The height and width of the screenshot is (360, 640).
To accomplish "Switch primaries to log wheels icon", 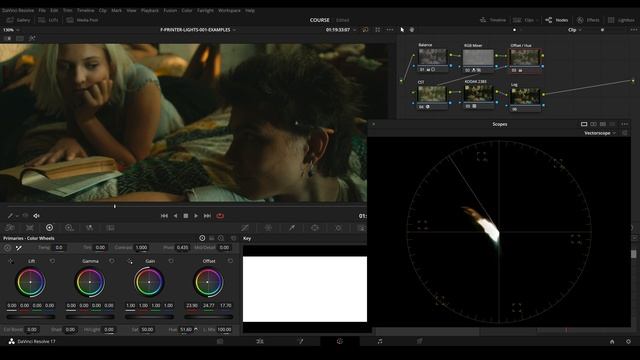I will point(221,238).
